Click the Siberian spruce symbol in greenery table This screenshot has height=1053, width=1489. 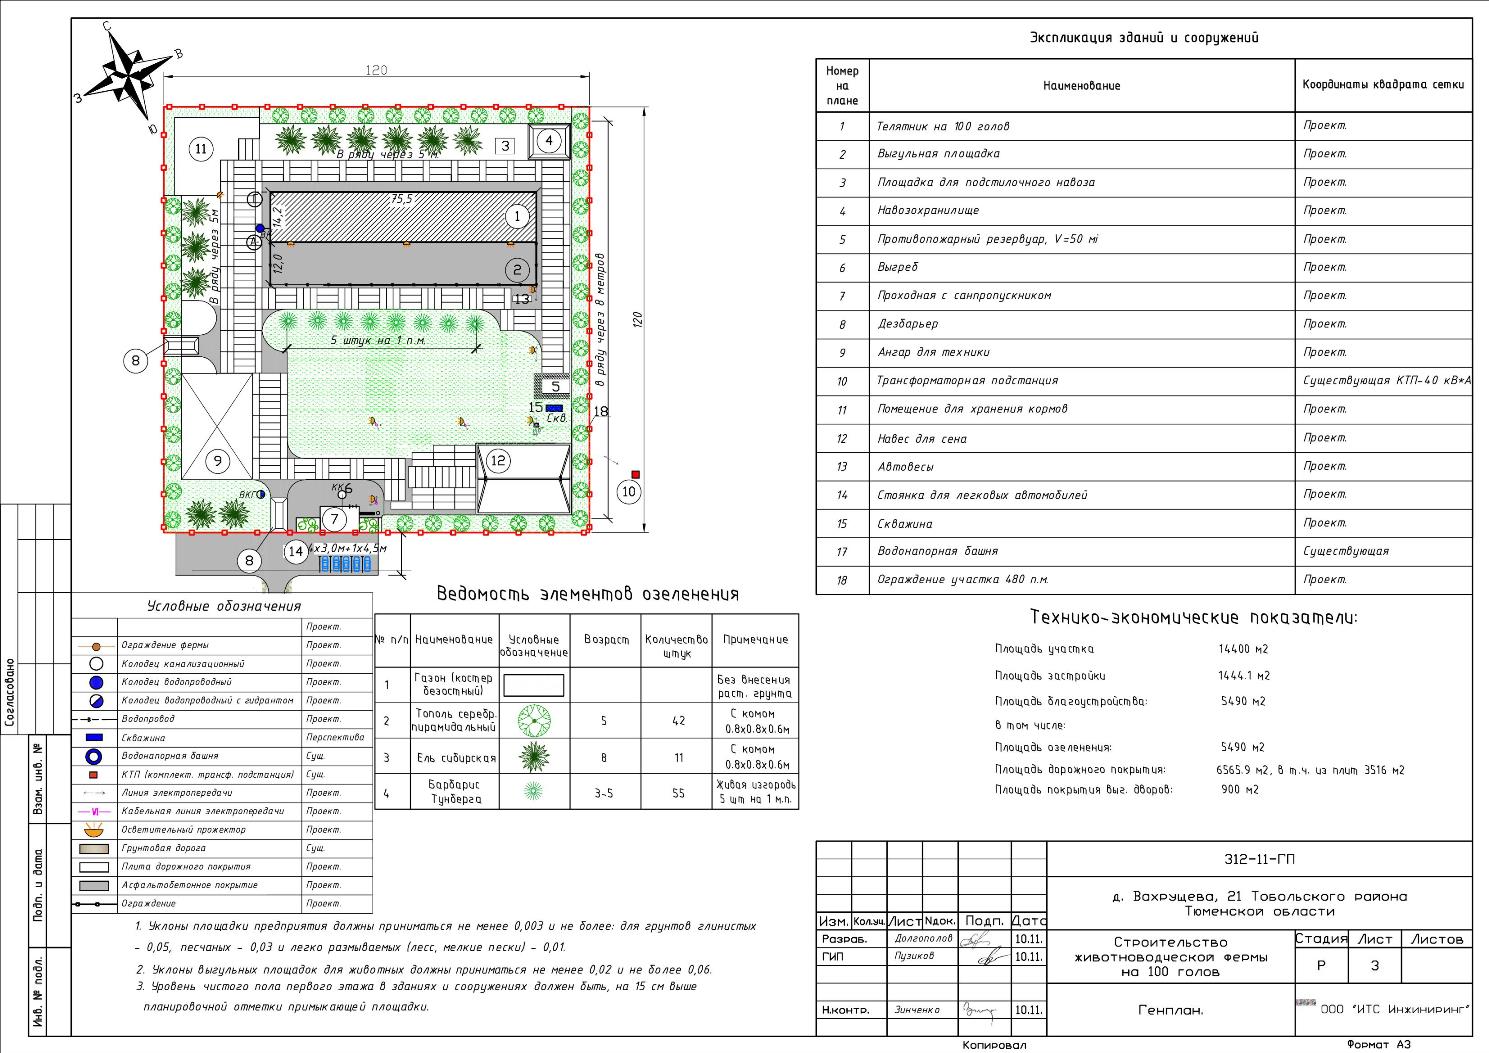pos(534,757)
